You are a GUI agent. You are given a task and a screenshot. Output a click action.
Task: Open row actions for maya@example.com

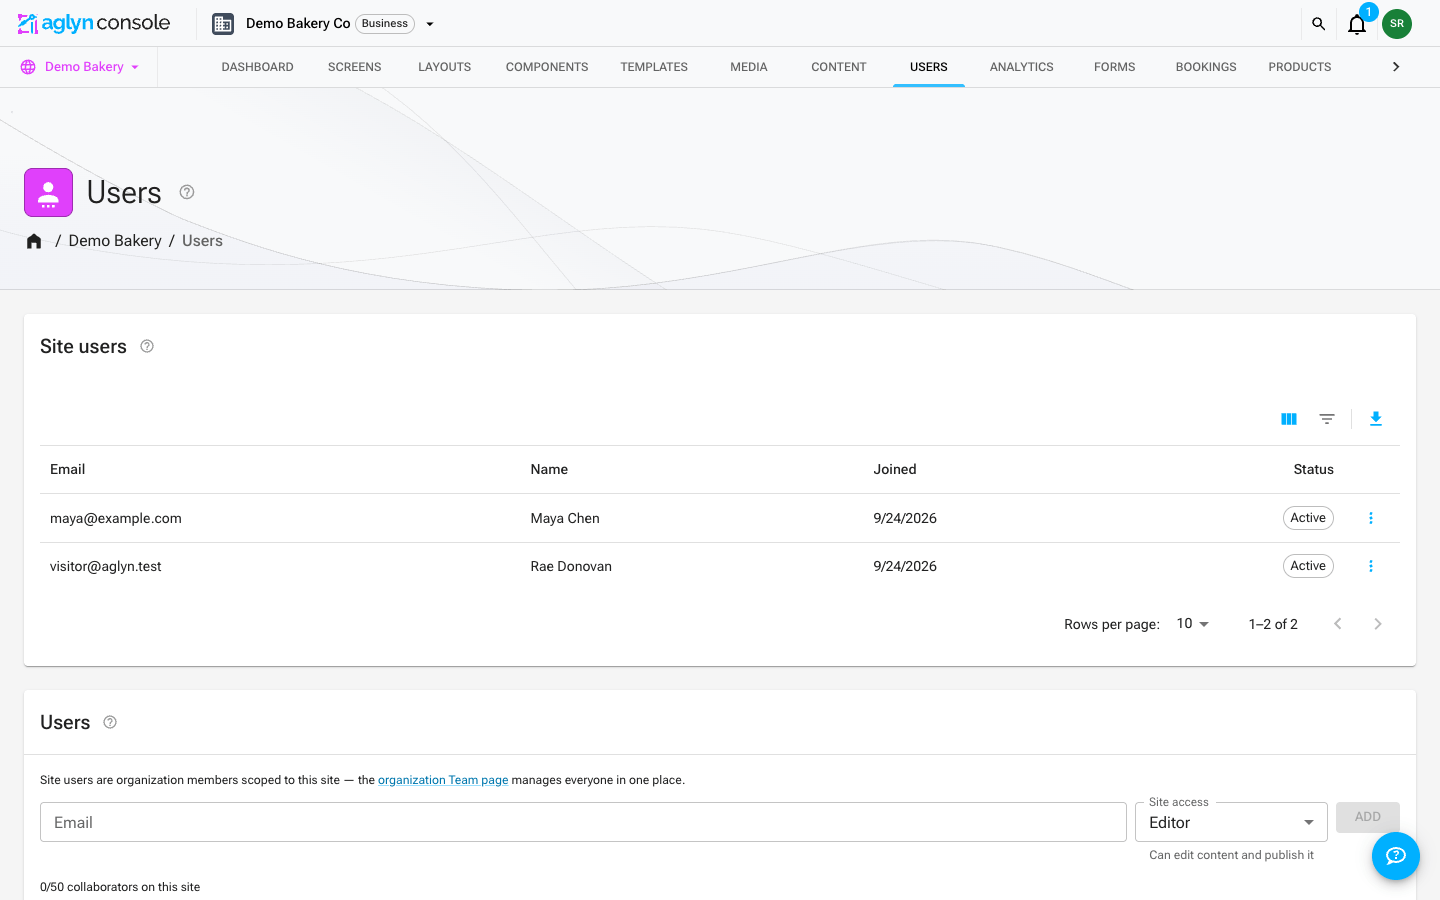tap(1371, 518)
